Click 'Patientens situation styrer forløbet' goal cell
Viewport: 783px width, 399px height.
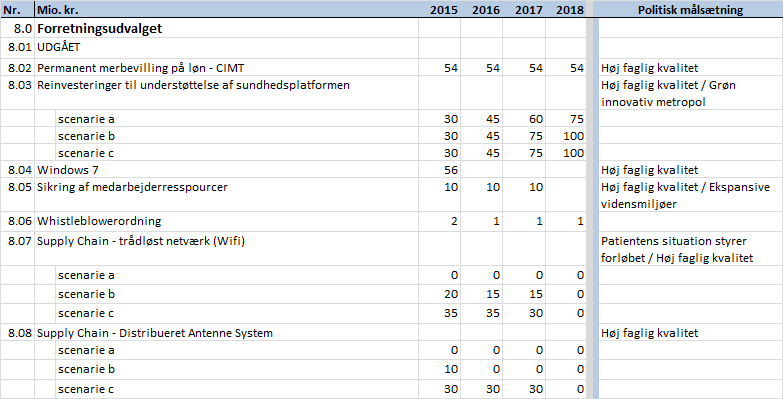coord(691,249)
